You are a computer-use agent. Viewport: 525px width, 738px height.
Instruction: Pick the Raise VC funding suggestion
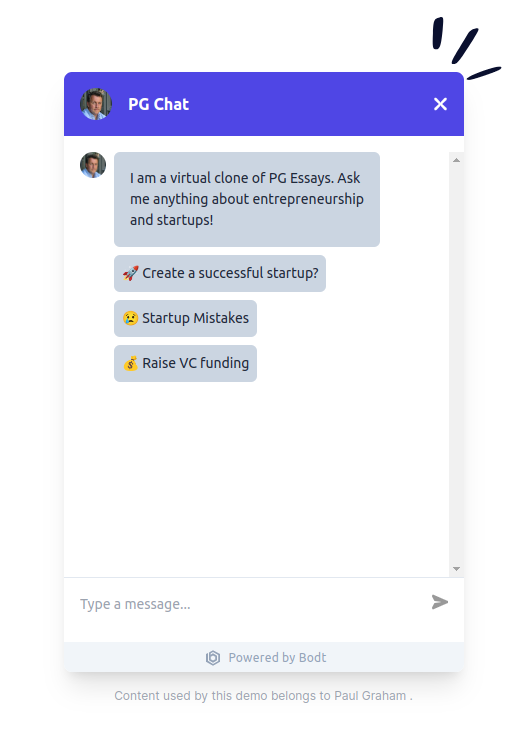[x=186, y=363]
